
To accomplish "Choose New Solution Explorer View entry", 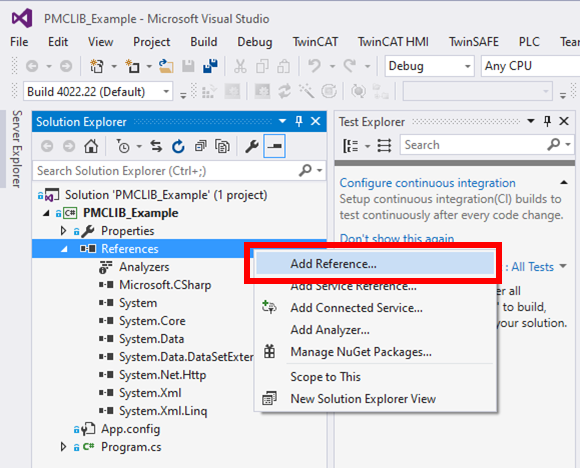I will [375, 398].
